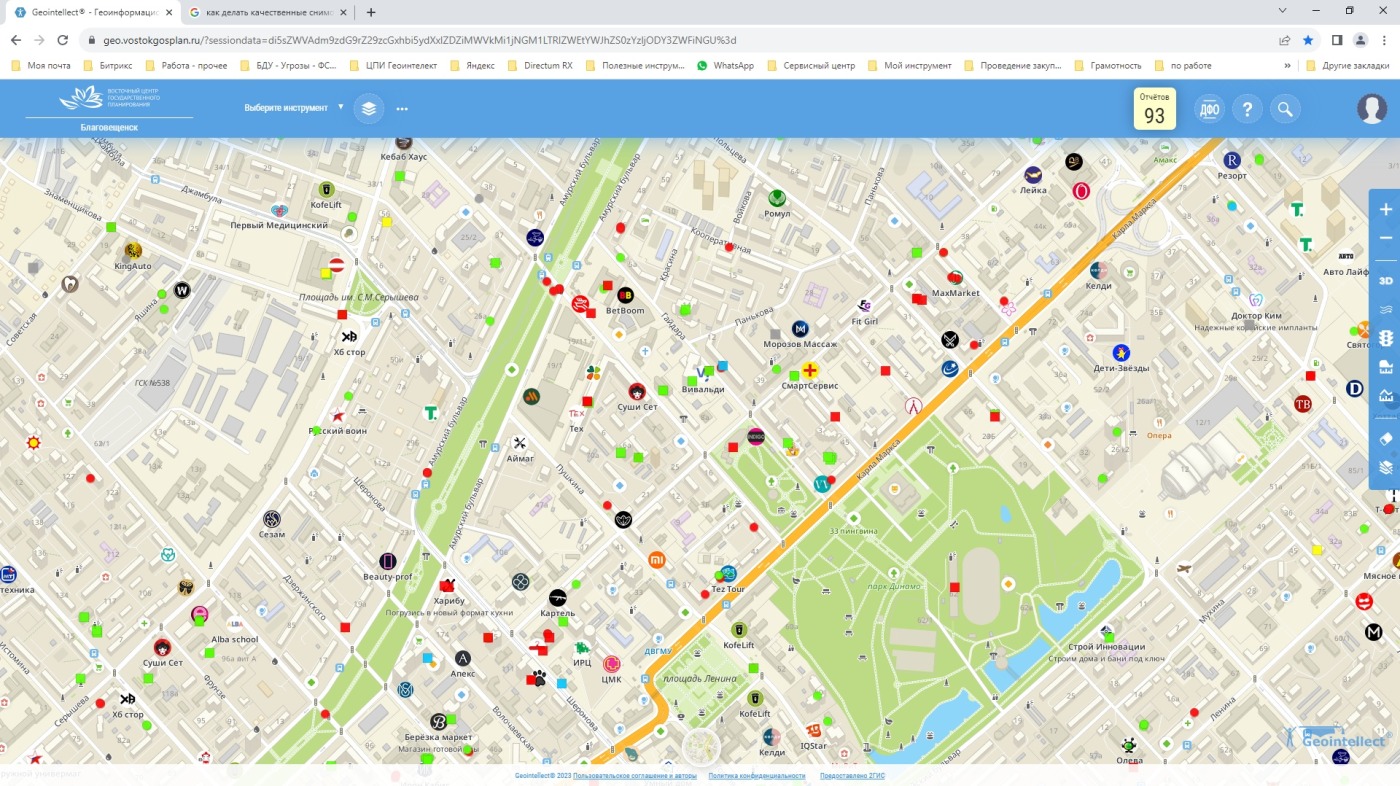1400x786 pixels.
Task: Select the Аймаг map marker
Action: tap(520, 443)
